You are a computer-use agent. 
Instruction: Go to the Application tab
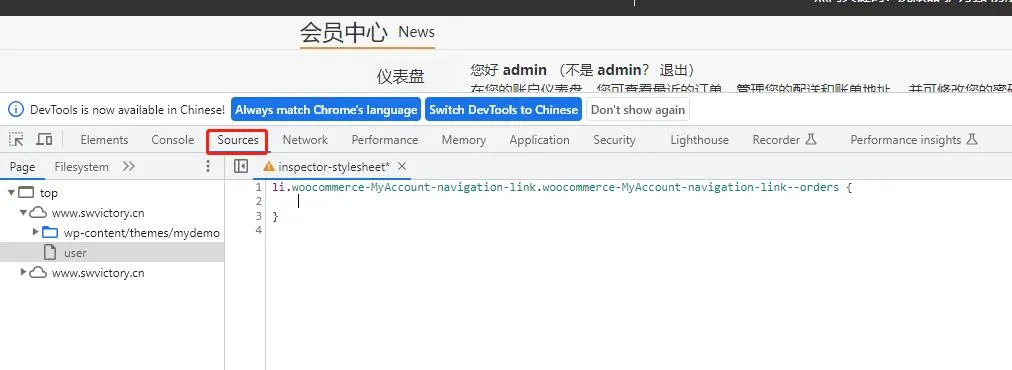[540, 139]
